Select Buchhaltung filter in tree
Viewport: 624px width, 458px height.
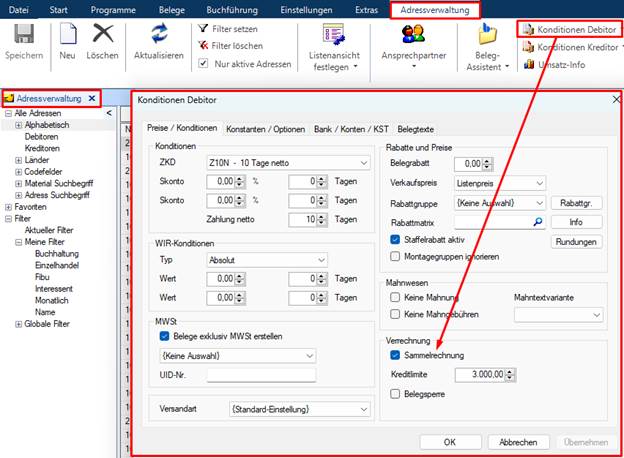pos(57,254)
